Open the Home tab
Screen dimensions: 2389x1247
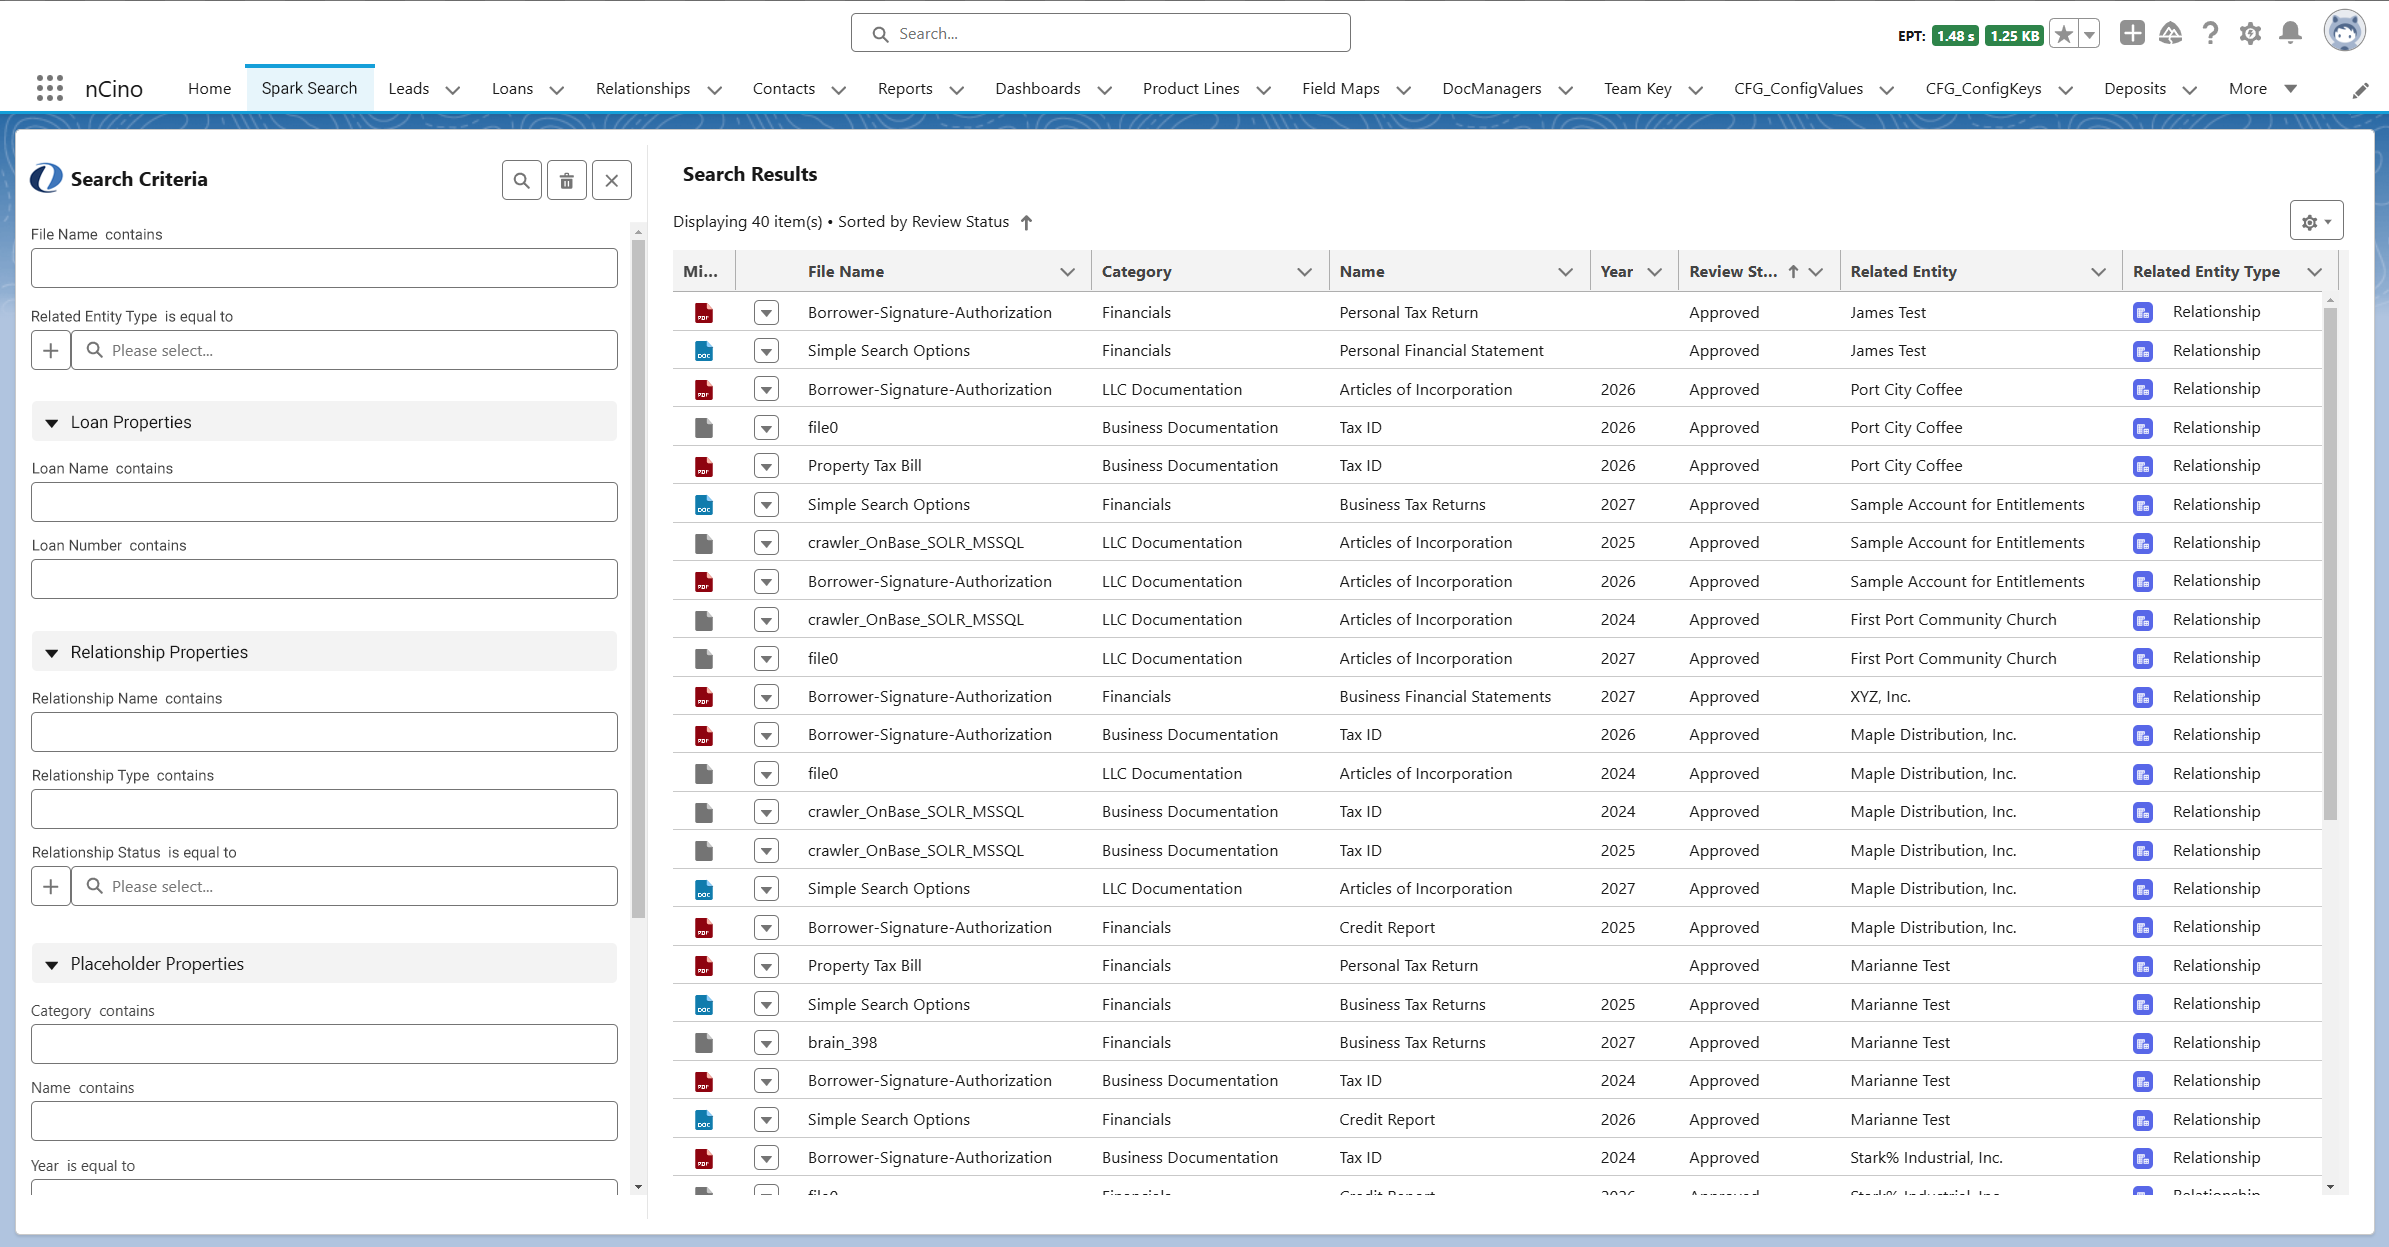click(209, 88)
